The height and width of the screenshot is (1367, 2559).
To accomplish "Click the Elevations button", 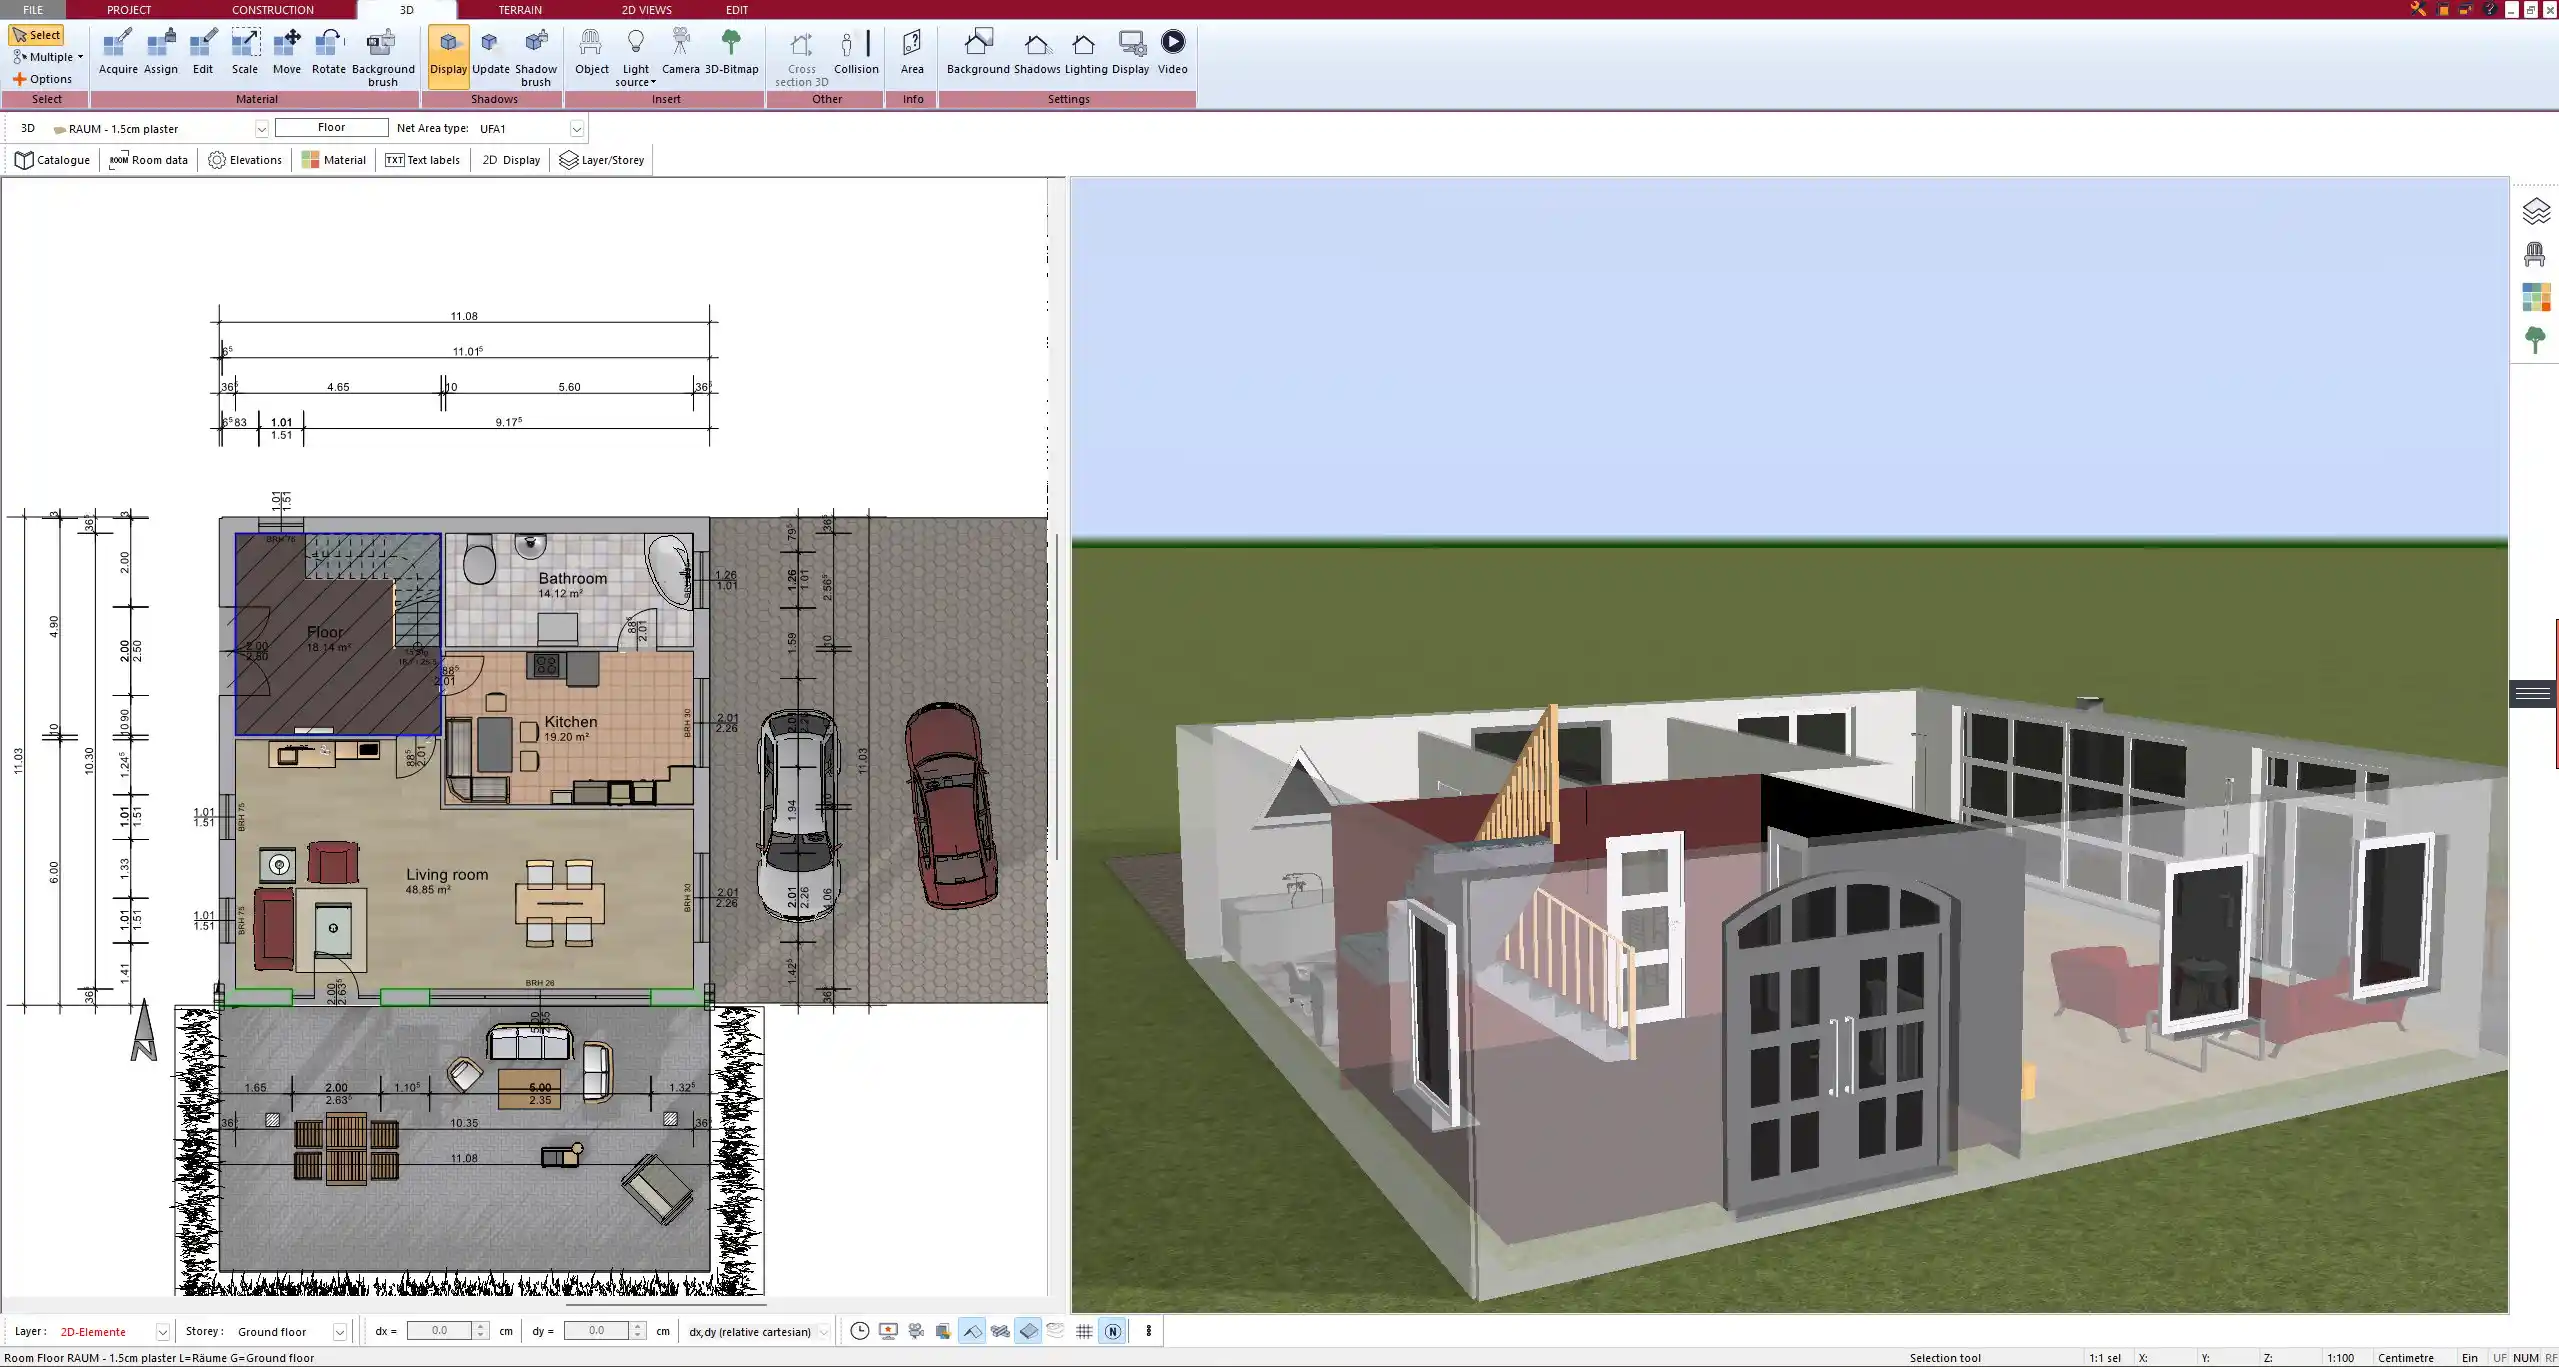I will (245, 160).
